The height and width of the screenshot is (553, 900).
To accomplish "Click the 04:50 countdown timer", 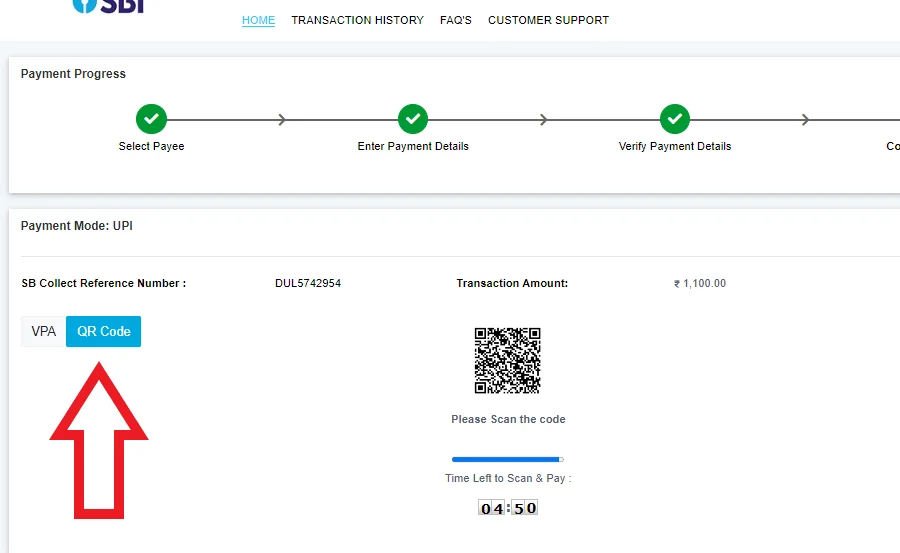I will pyautogui.click(x=508, y=508).
